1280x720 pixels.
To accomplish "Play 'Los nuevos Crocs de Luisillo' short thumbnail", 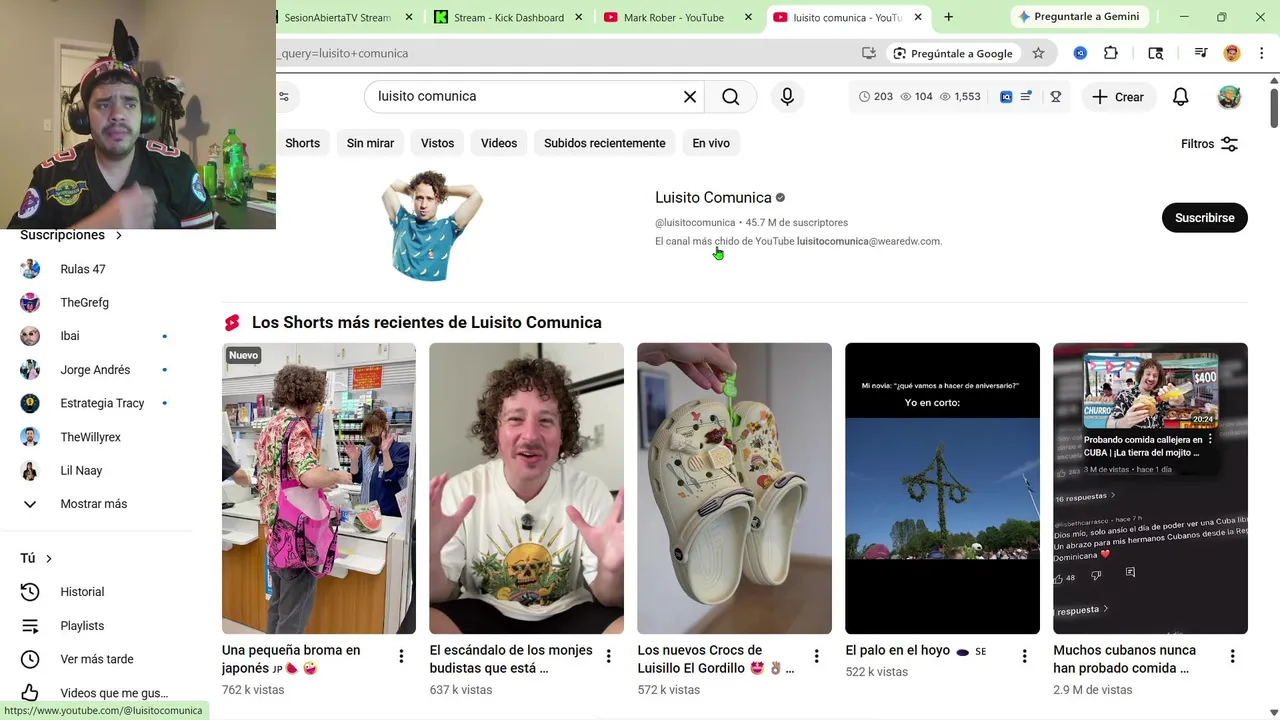I will pos(734,488).
